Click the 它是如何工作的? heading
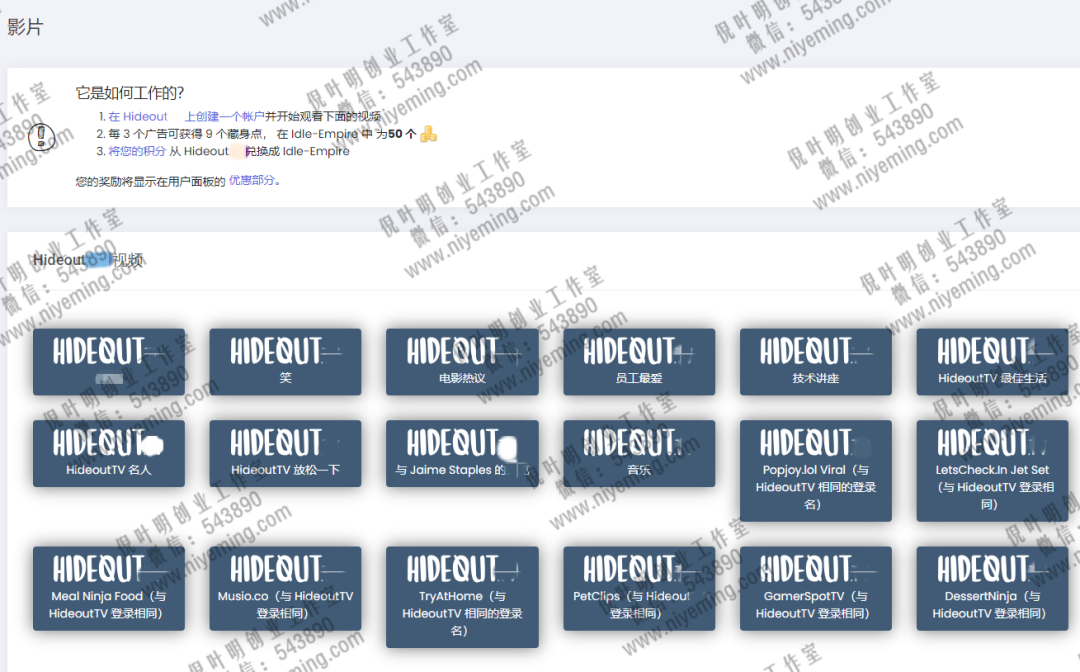Screen dimensions: 1080x672 (129, 93)
